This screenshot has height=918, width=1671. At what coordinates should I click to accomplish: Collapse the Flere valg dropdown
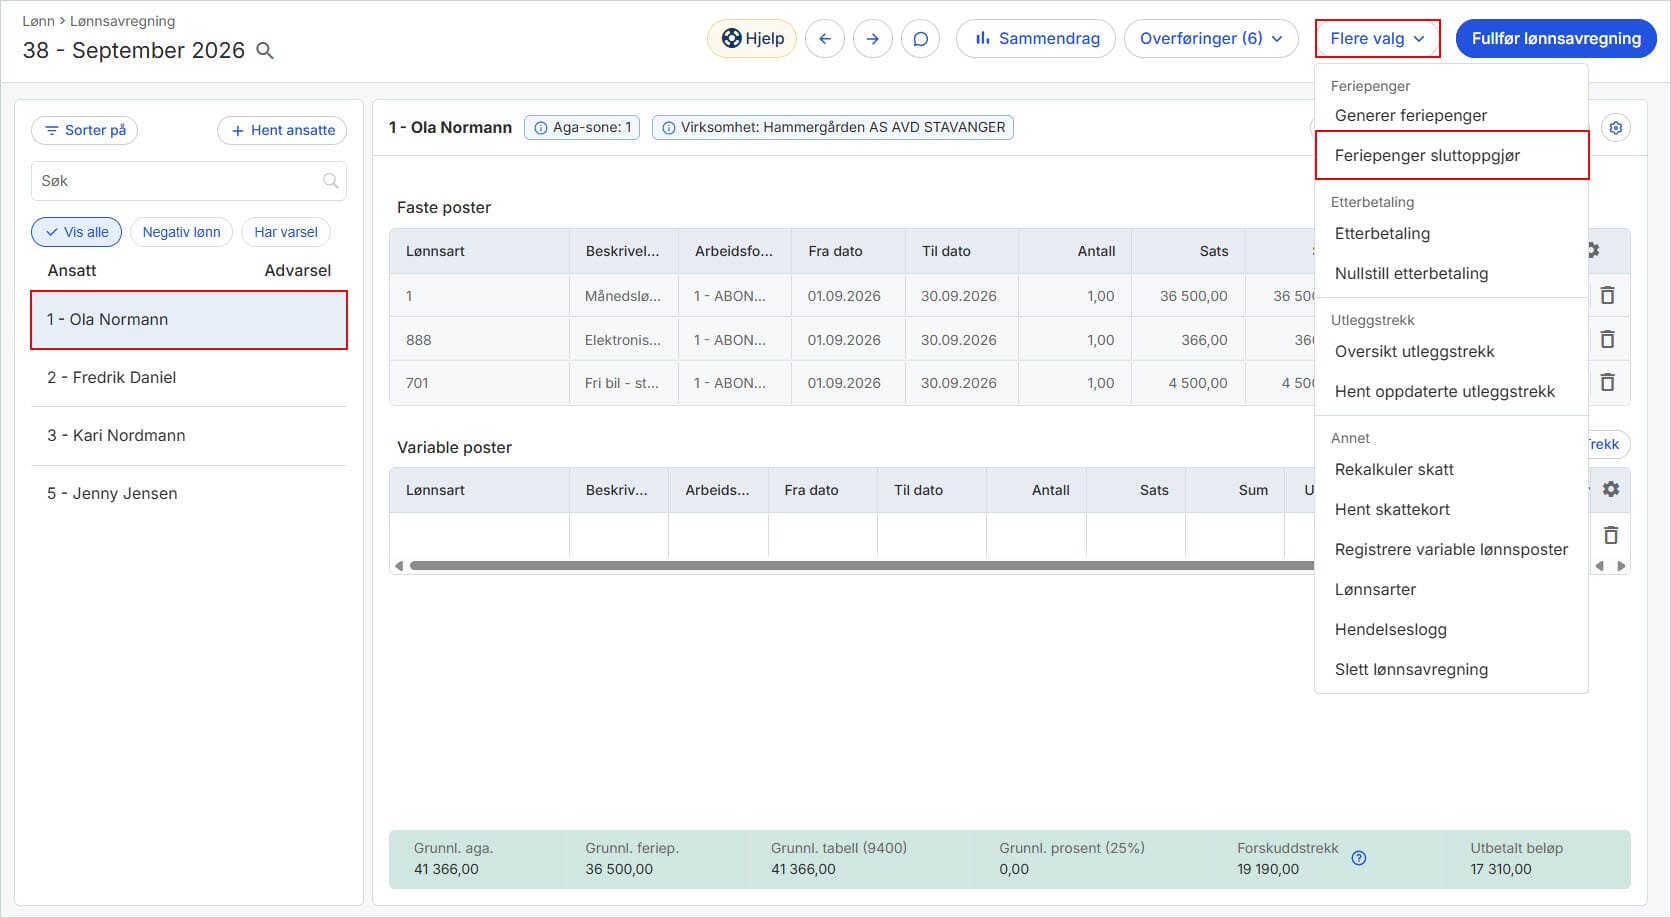click(1377, 38)
